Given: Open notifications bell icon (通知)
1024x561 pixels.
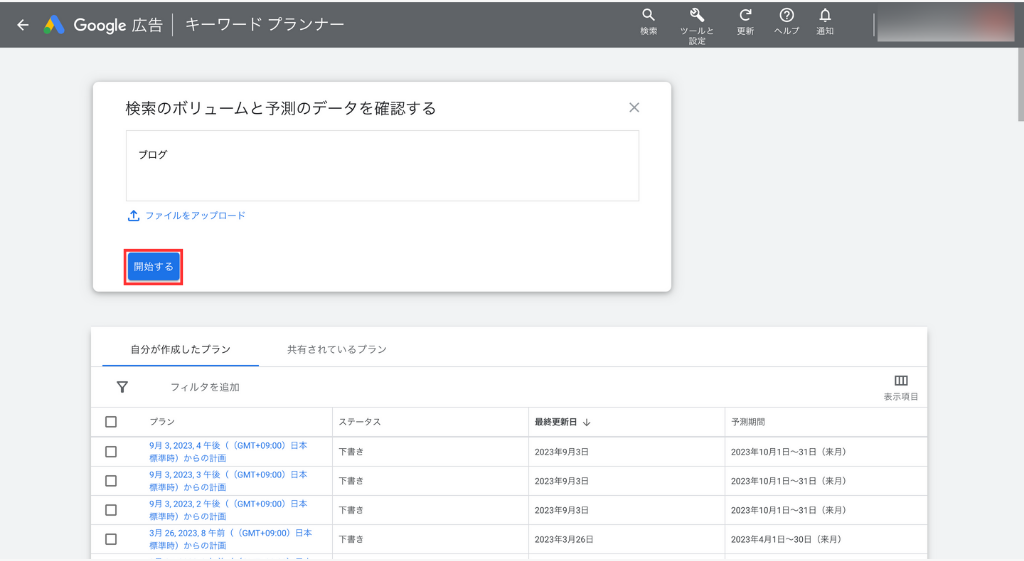Looking at the screenshot, I should coord(825,16).
